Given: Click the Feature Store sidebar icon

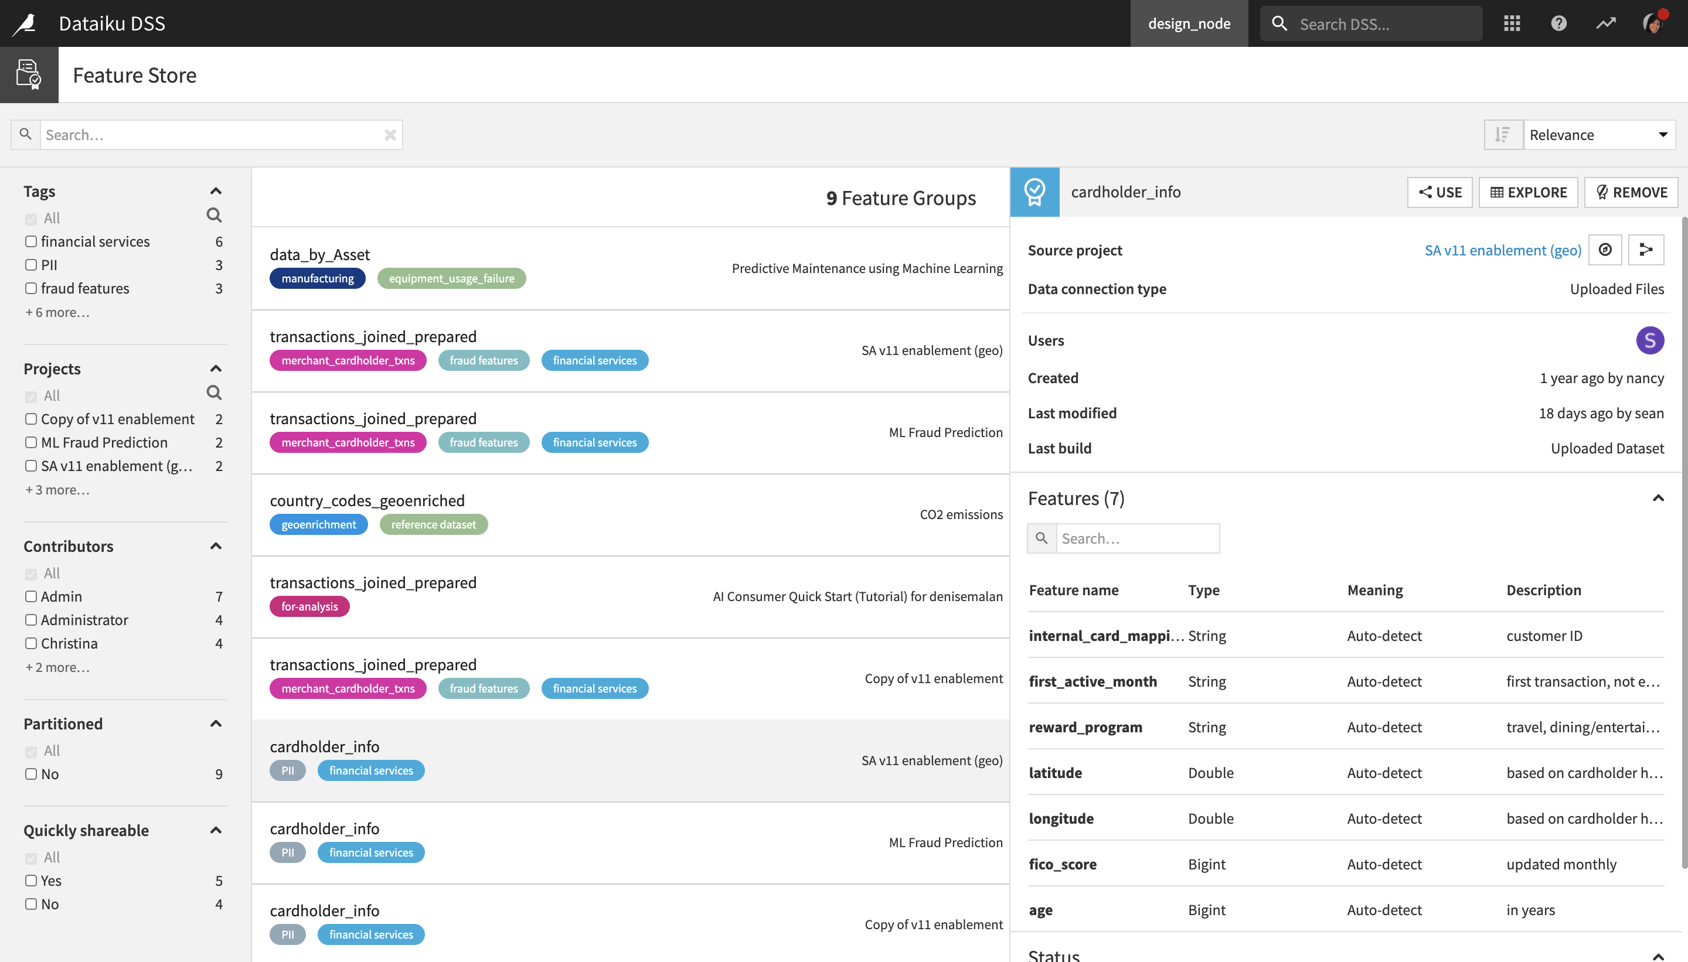Looking at the screenshot, I should coord(28,73).
